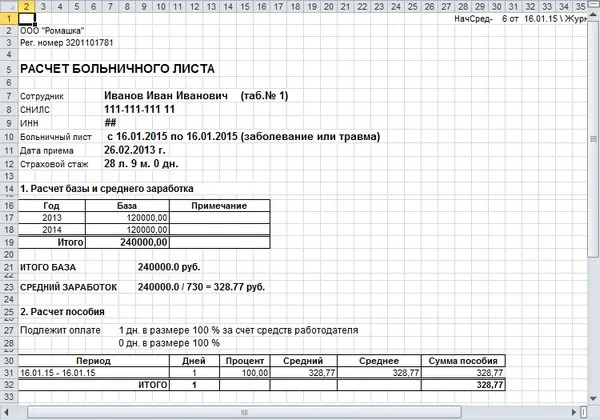
Task: Select column header 2
Action: coord(26,6)
